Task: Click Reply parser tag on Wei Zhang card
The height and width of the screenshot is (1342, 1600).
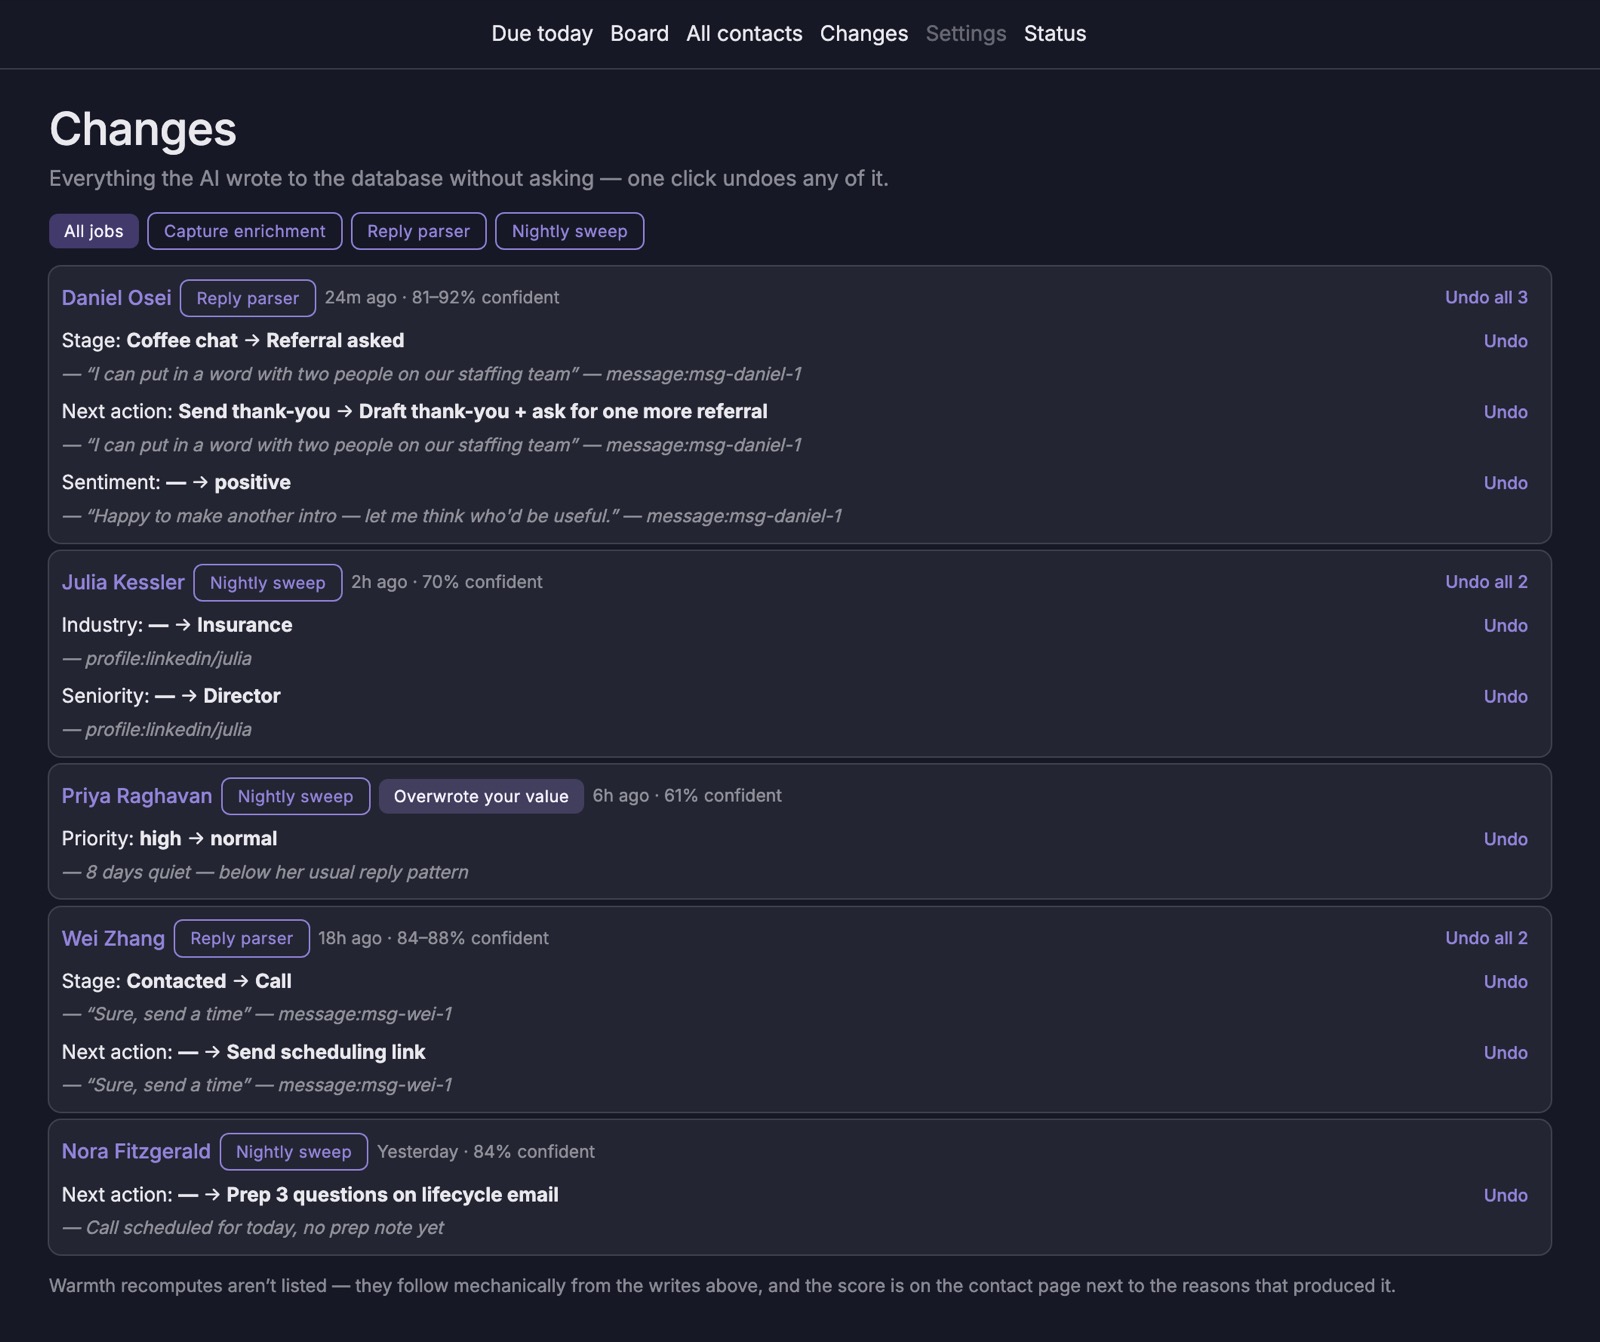Action: click(x=242, y=939)
